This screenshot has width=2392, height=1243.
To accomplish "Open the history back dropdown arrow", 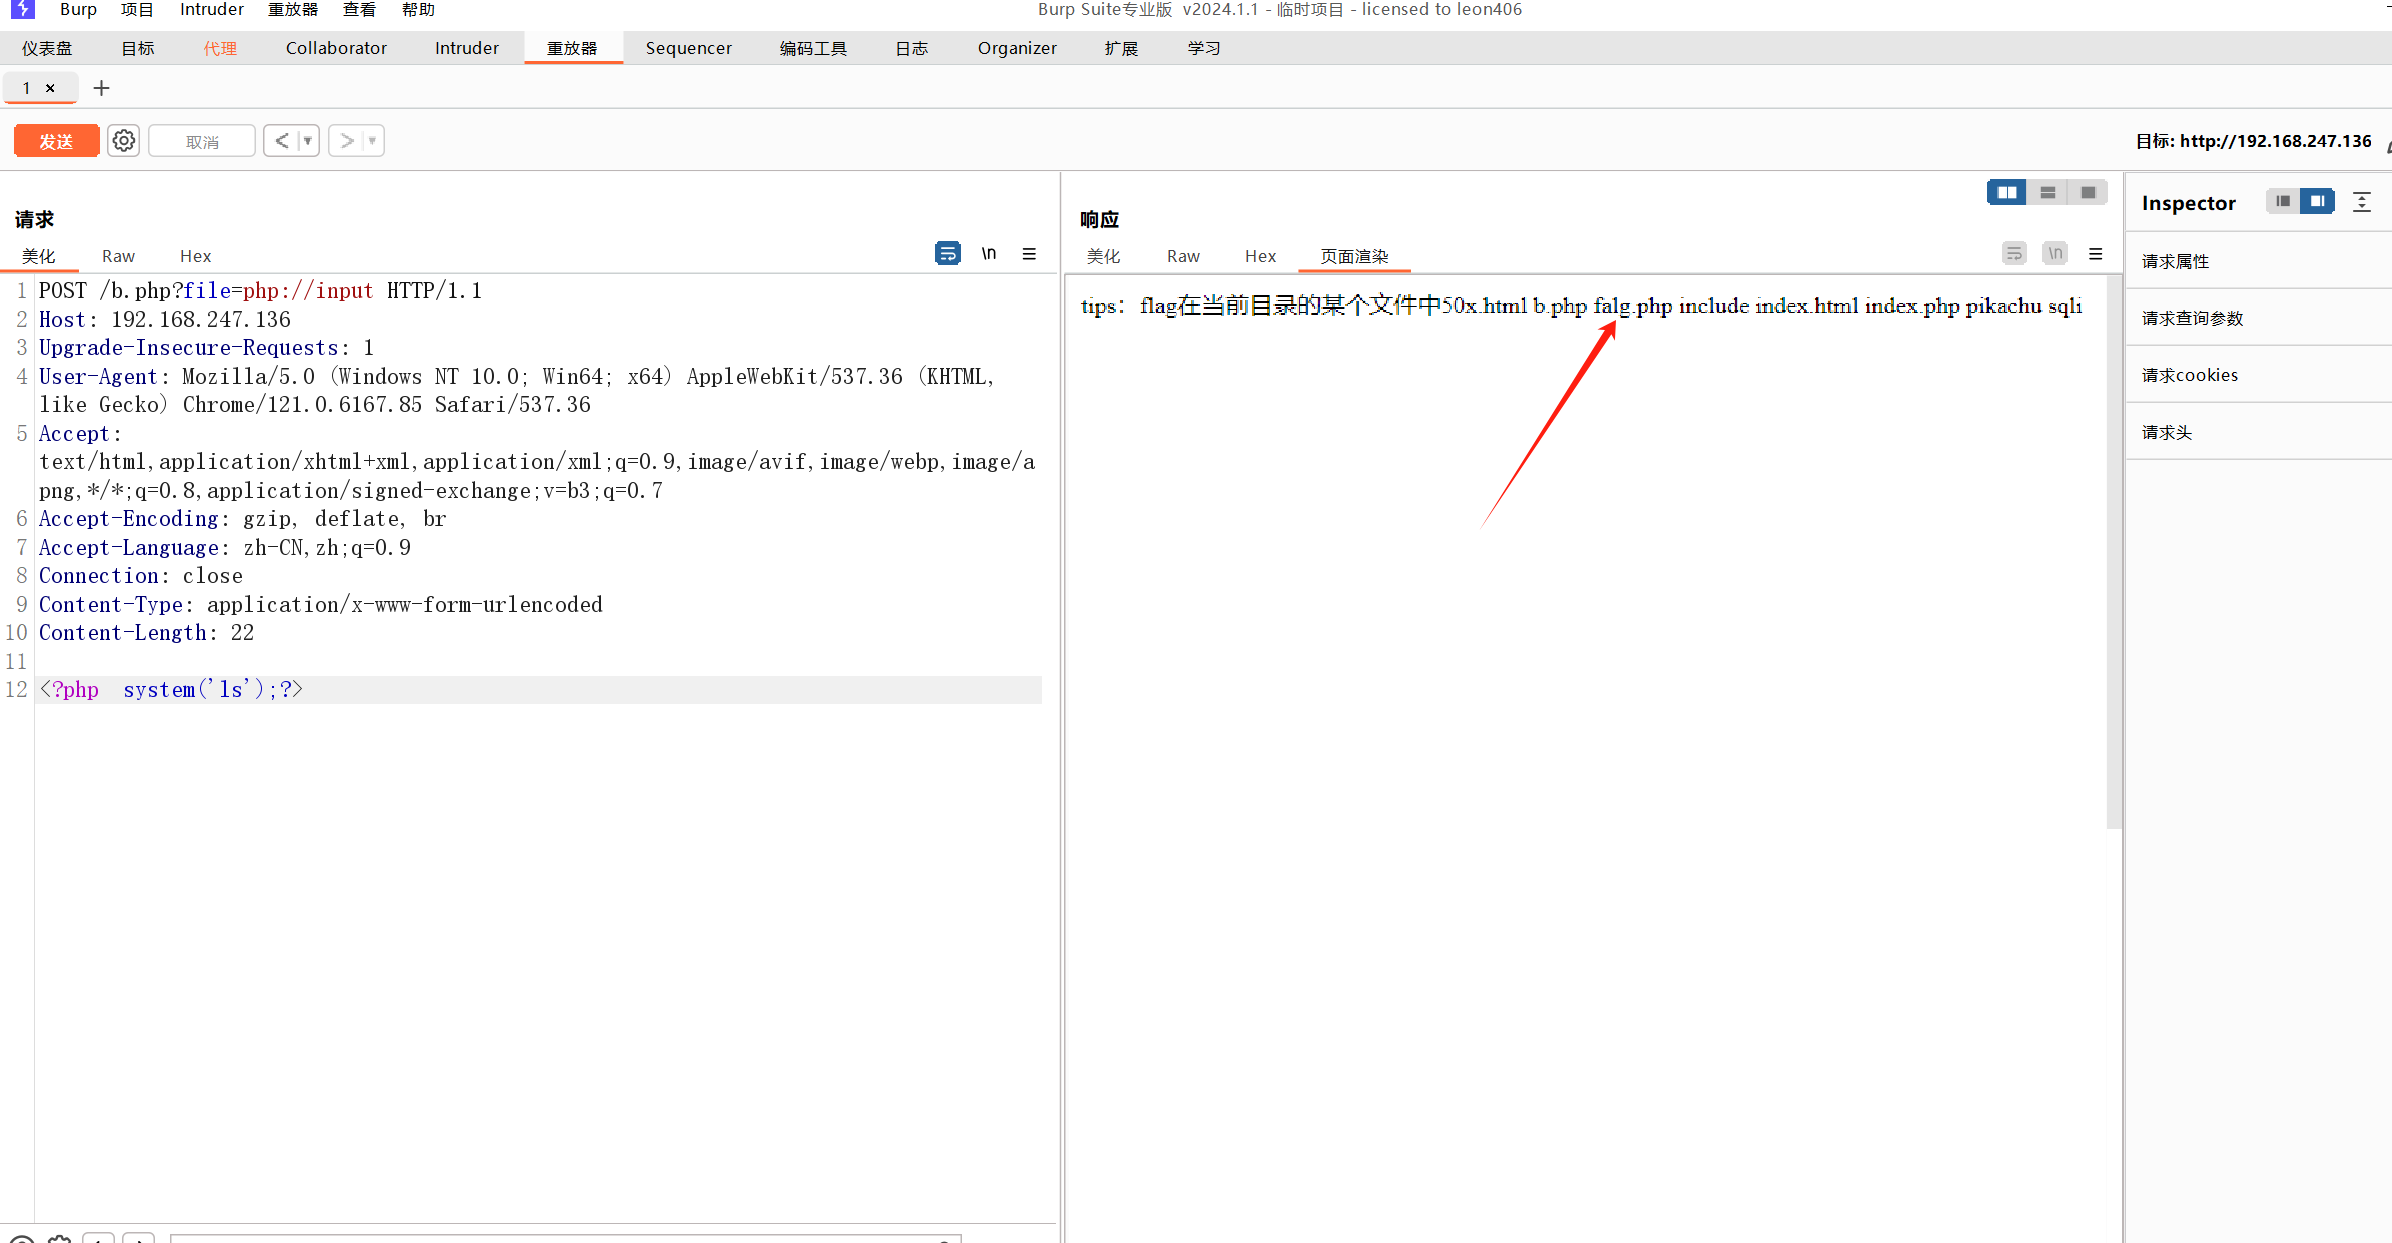I will [x=308, y=141].
